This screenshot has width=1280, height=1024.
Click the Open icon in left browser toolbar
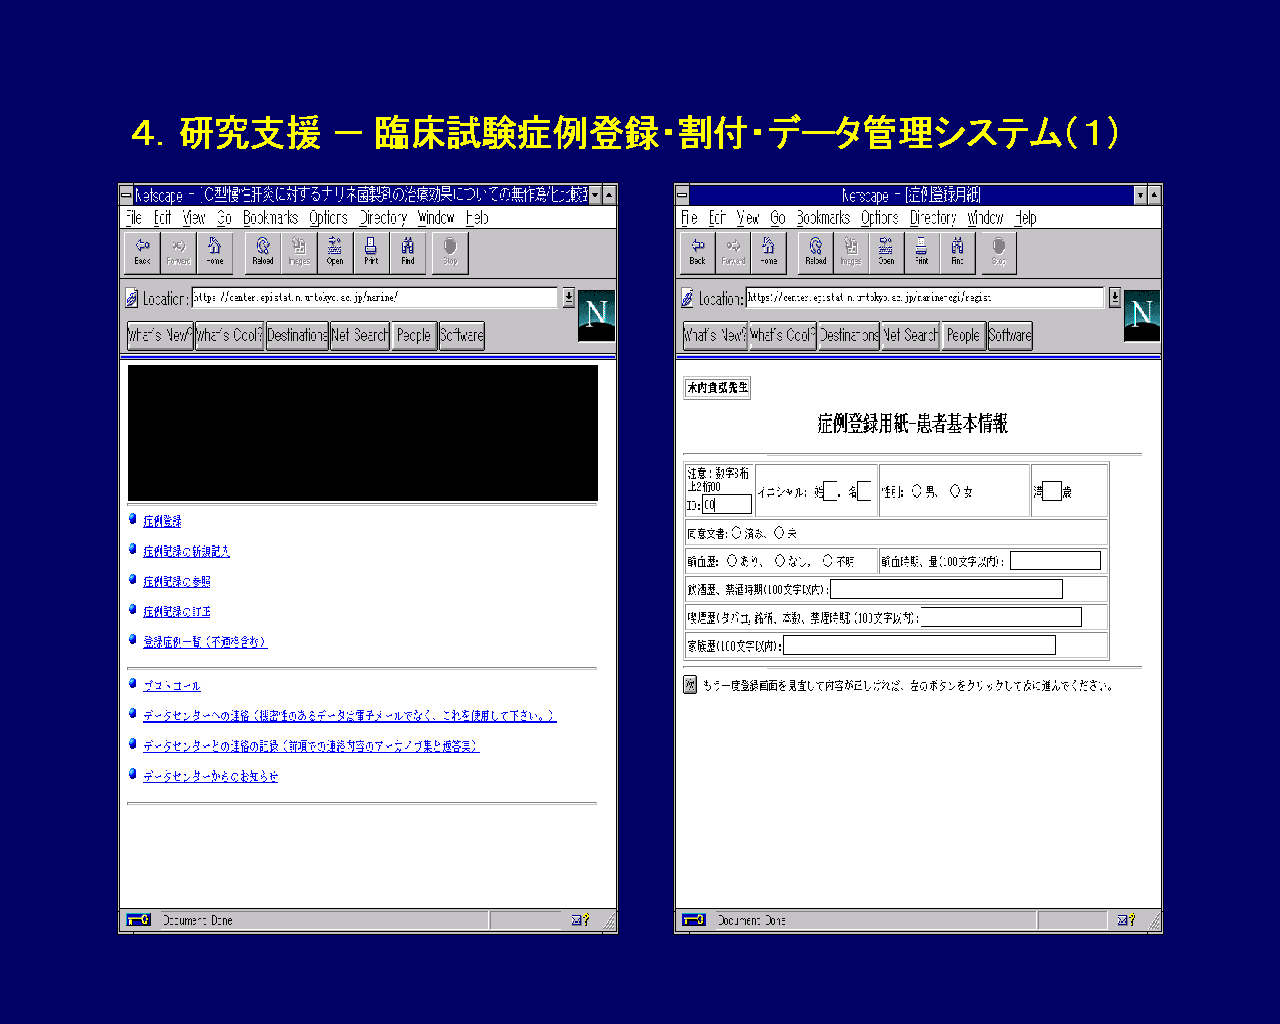(335, 252)
